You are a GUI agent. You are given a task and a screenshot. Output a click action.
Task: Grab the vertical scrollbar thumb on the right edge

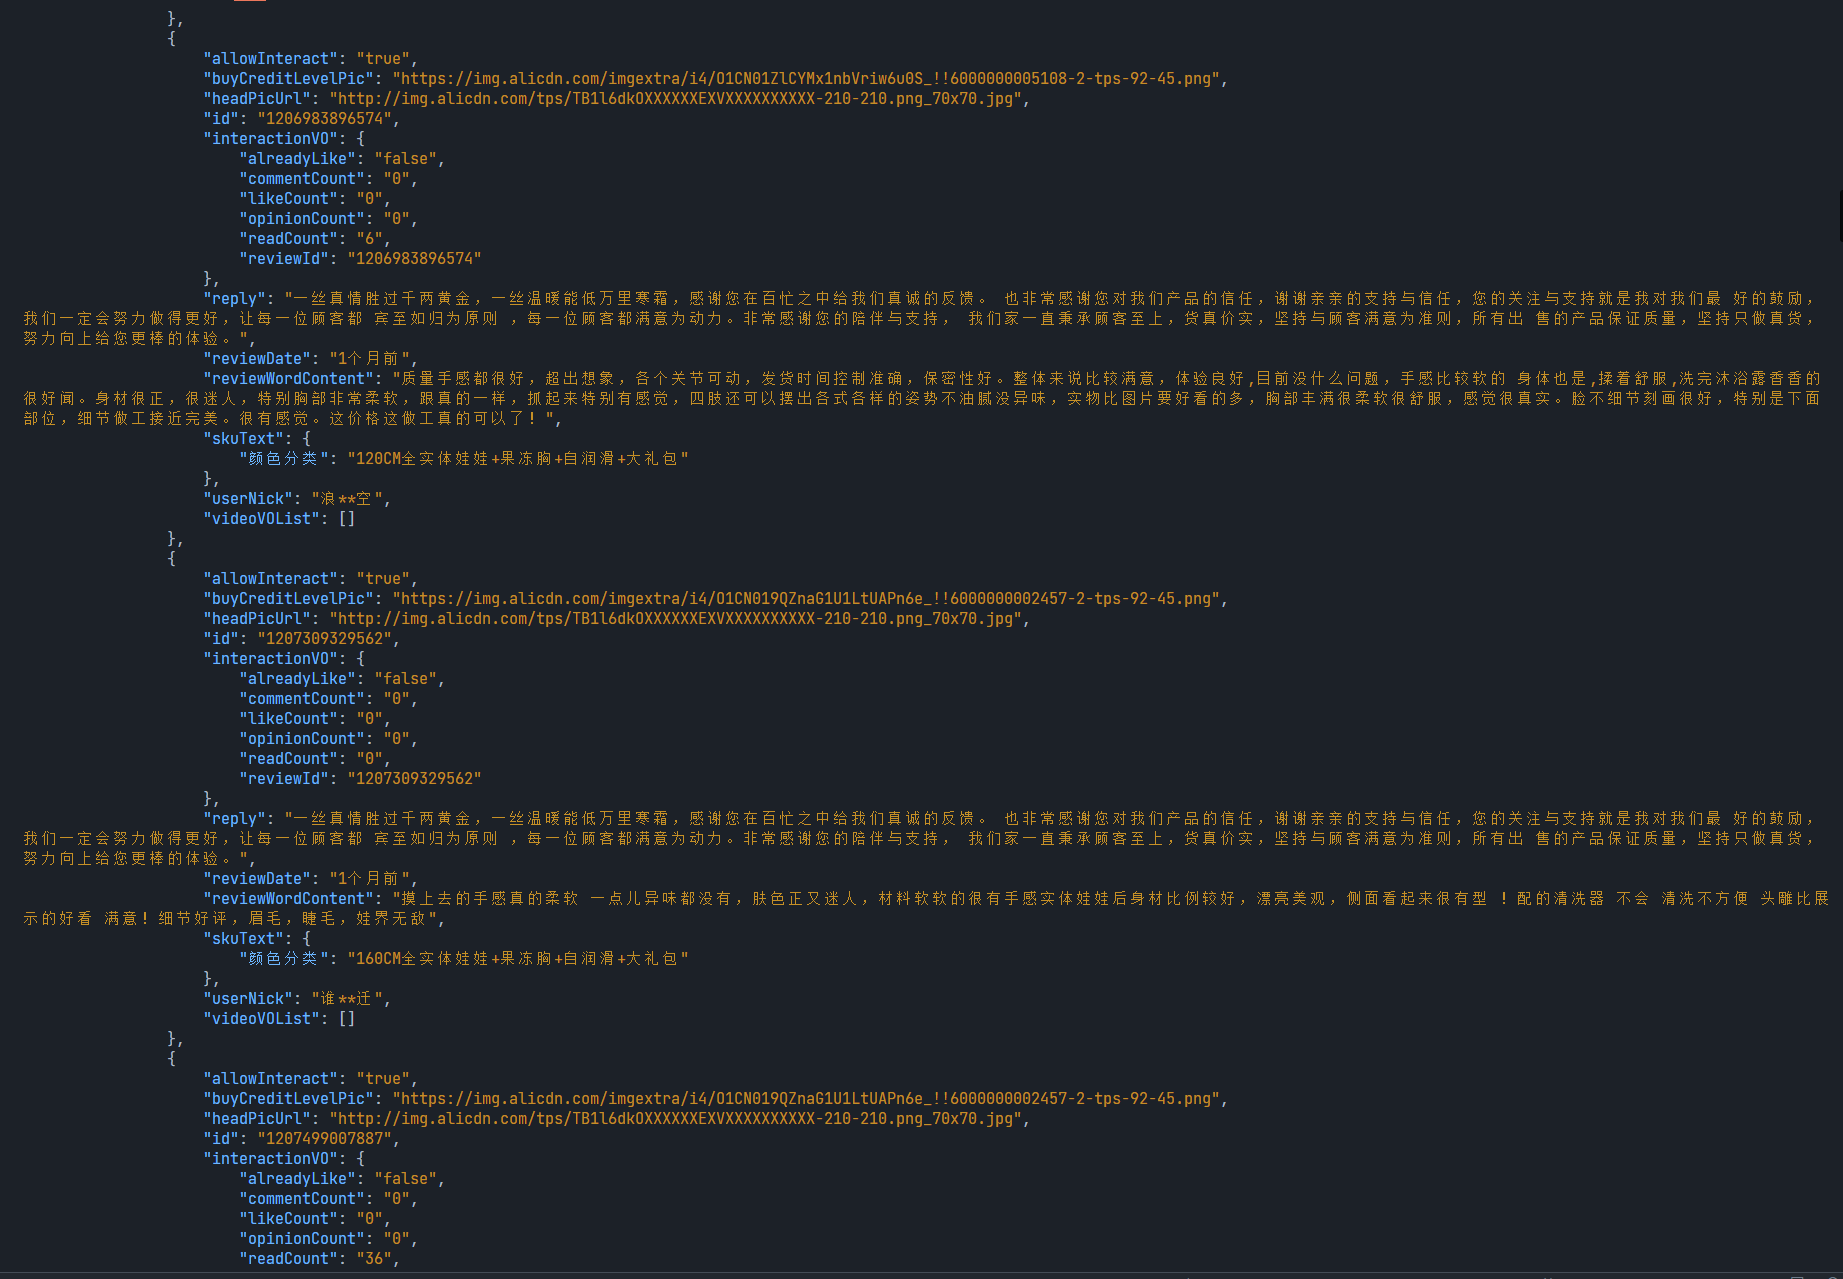click(x=1840, y=215)
